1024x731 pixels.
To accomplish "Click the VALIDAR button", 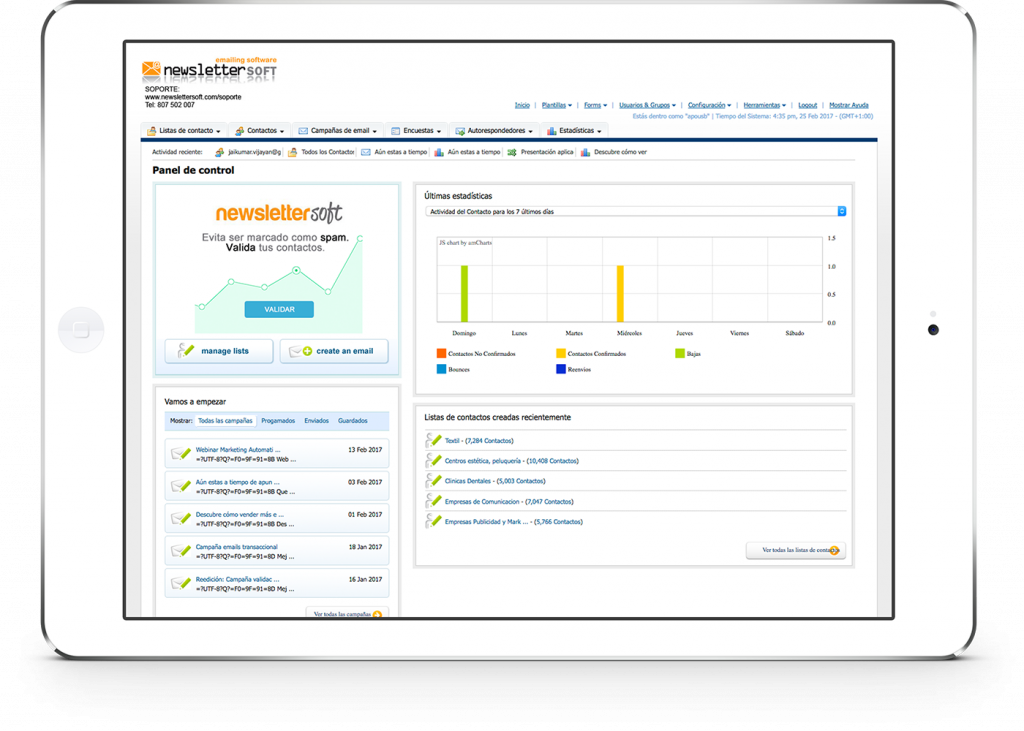I will point(280,309).
